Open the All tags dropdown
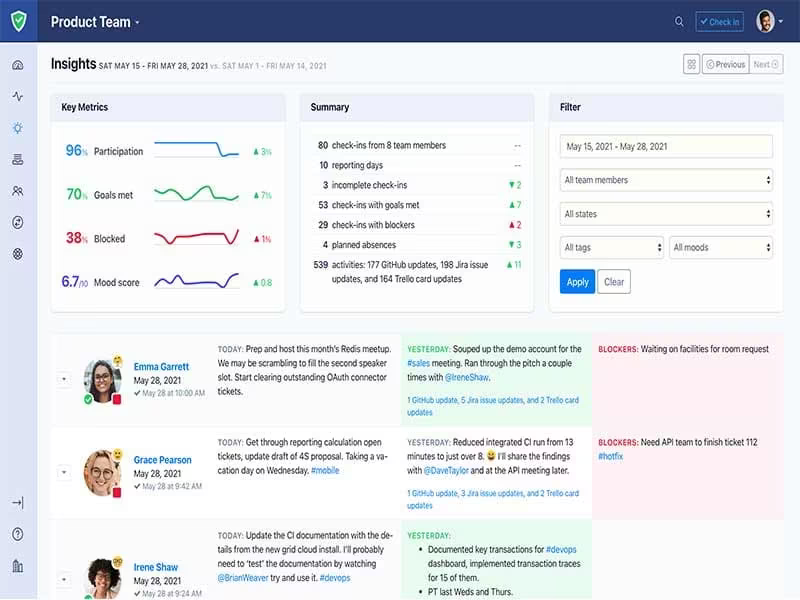The height and width of the screenshot is (600, 800). tap(611, 247)
